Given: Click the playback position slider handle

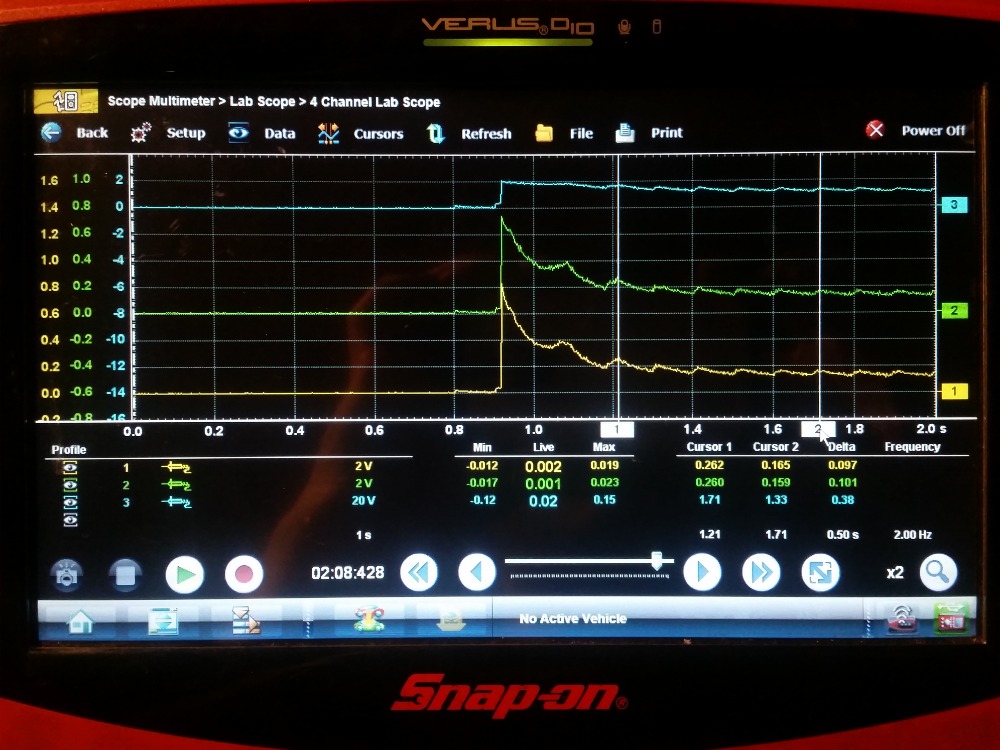Looking at the screenshot, I should click(x=657, y=562).
